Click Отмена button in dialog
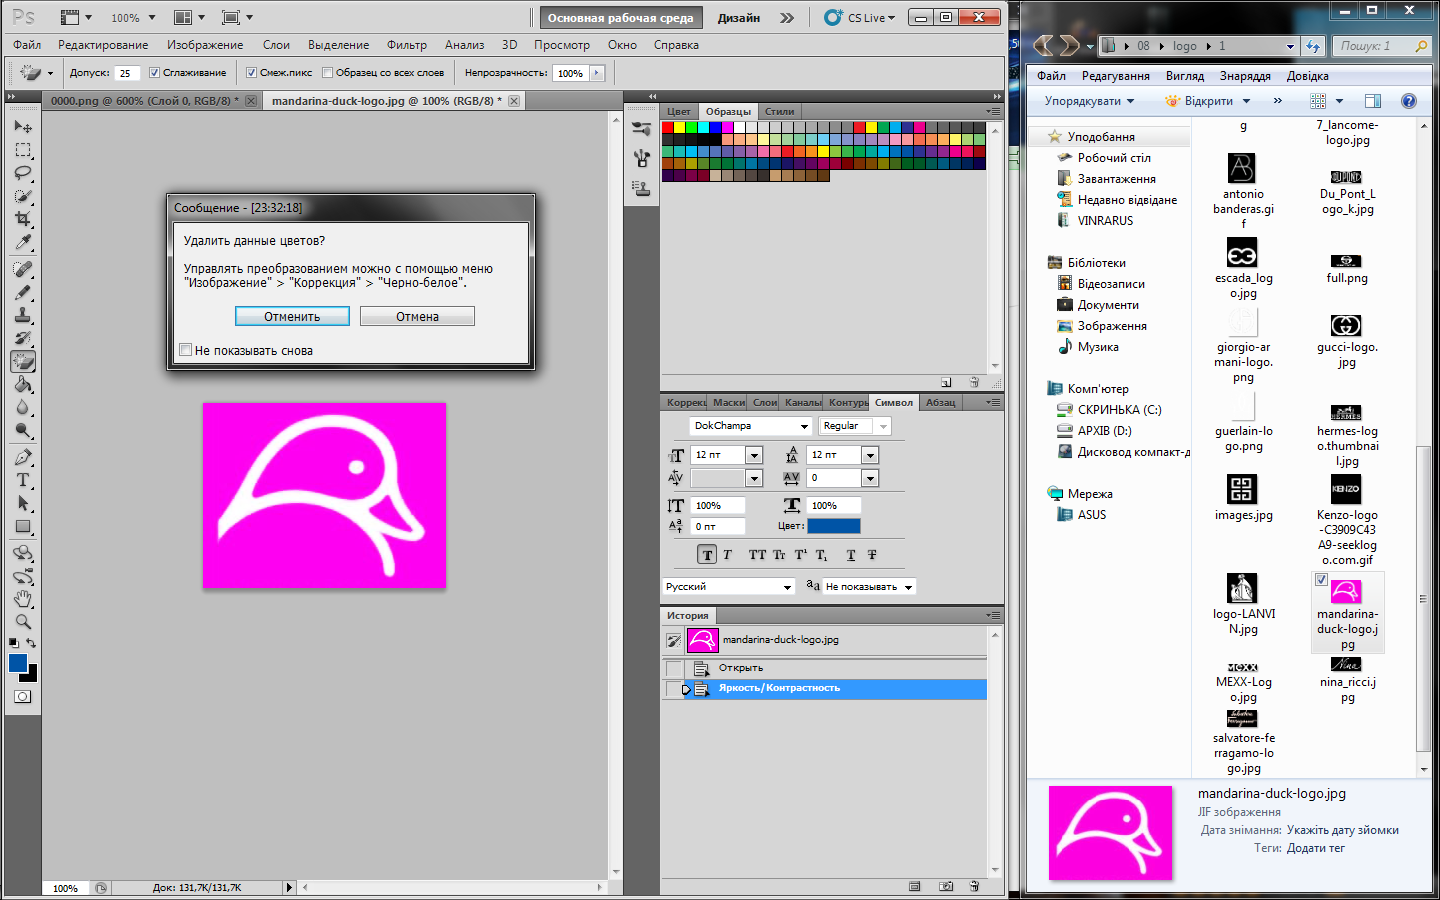Screen dimensions: 1440x900 (417, 316)
